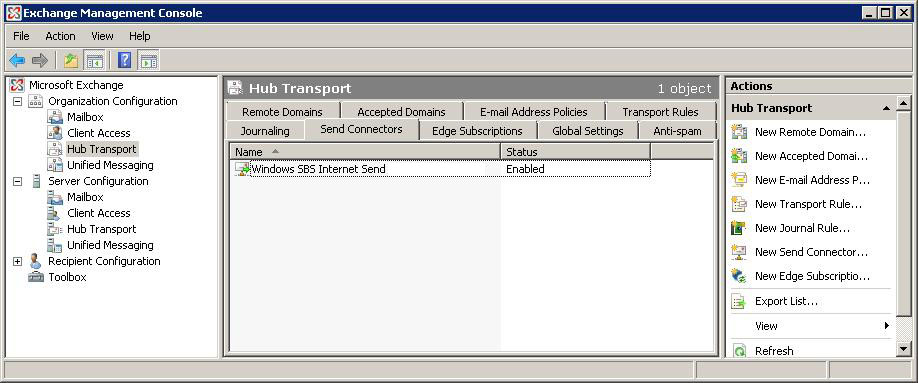
Task: Select the Send Connectors tab
Action: point(361,129)
